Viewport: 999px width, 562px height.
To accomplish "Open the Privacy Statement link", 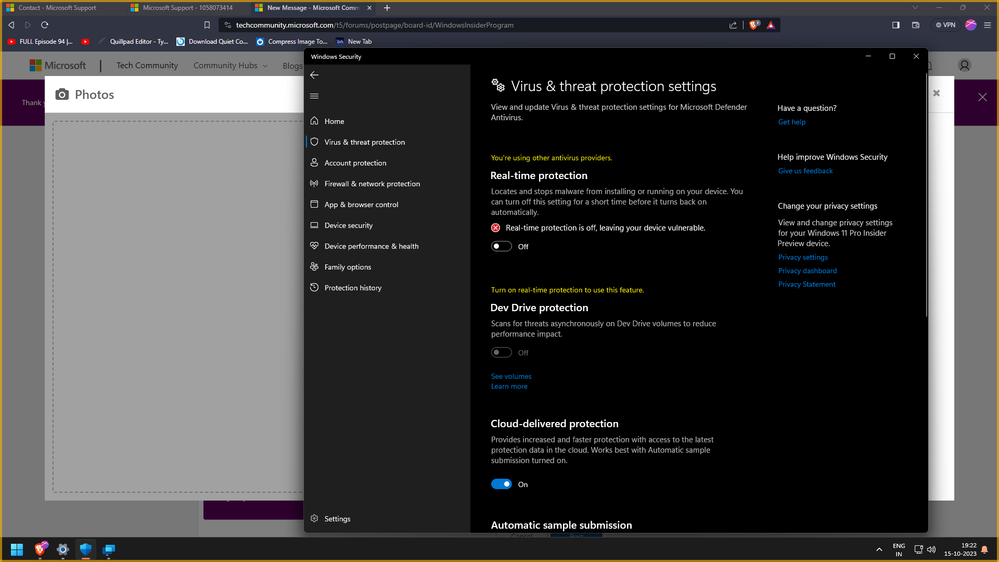I will point(807,284).
